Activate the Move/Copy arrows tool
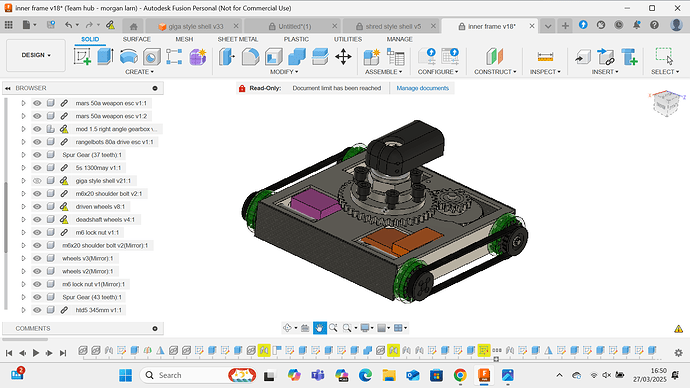 [x=343, y=57]
